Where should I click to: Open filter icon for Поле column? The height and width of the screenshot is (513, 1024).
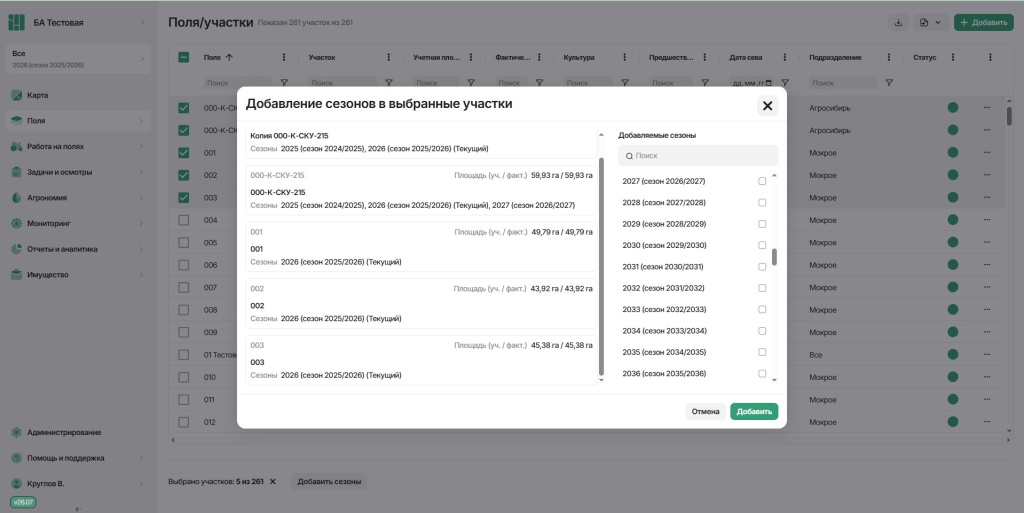[x=284, y=83]
